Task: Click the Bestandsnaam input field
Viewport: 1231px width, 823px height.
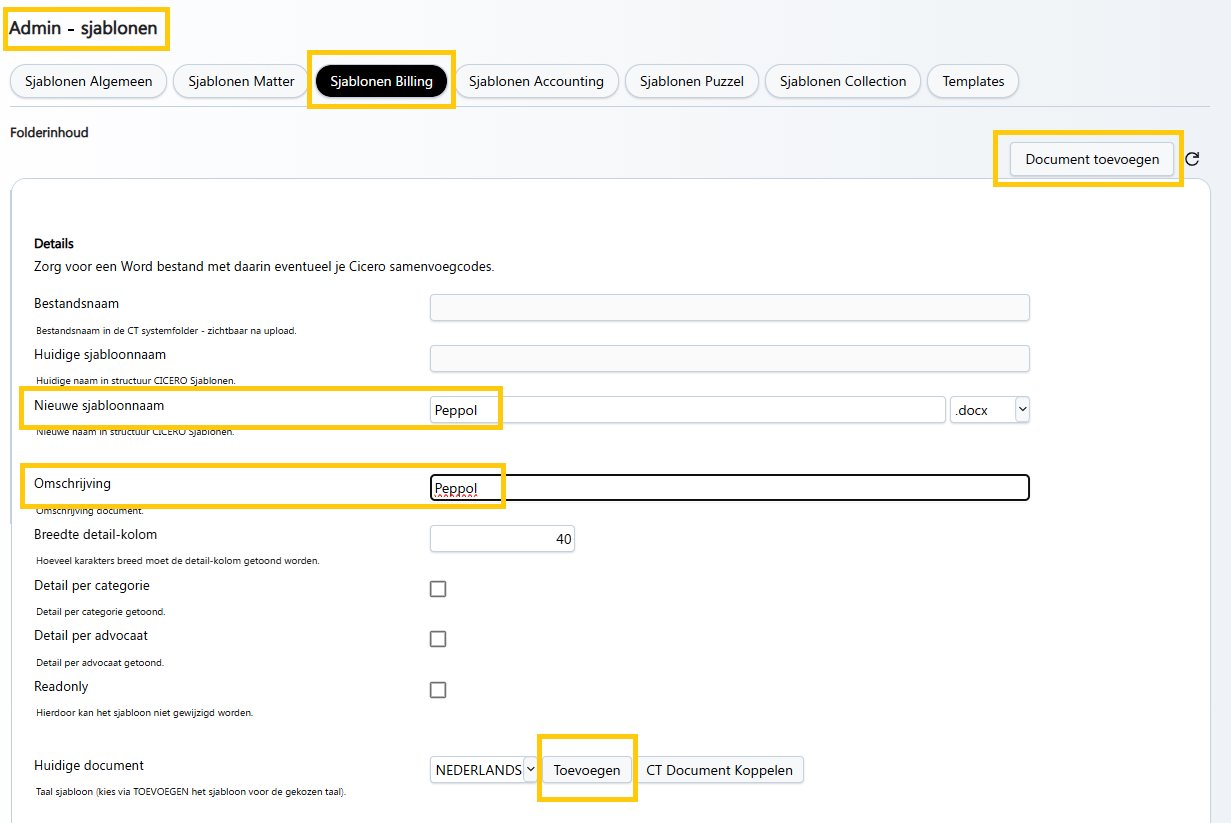Action: pos(729,308)
